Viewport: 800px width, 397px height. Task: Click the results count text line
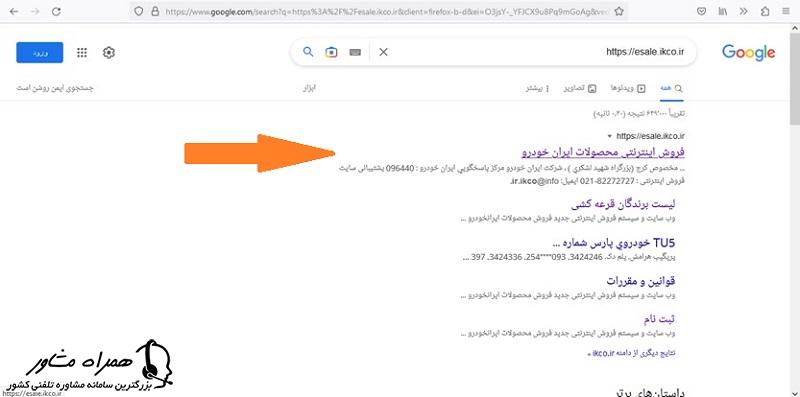coord(639,114)
